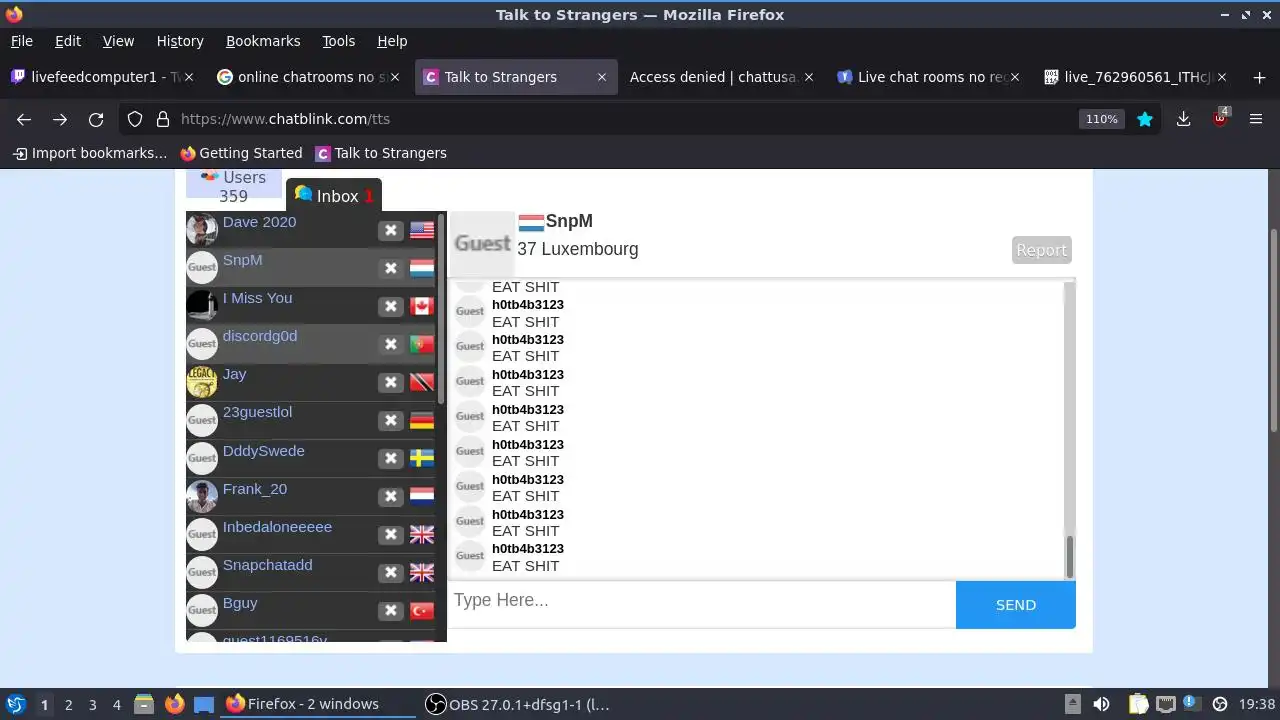The height and width of the screenshot is (720, 1280).
Task: Click Jay's Legacy avatar thumbnail
Action: click(202, 382)
